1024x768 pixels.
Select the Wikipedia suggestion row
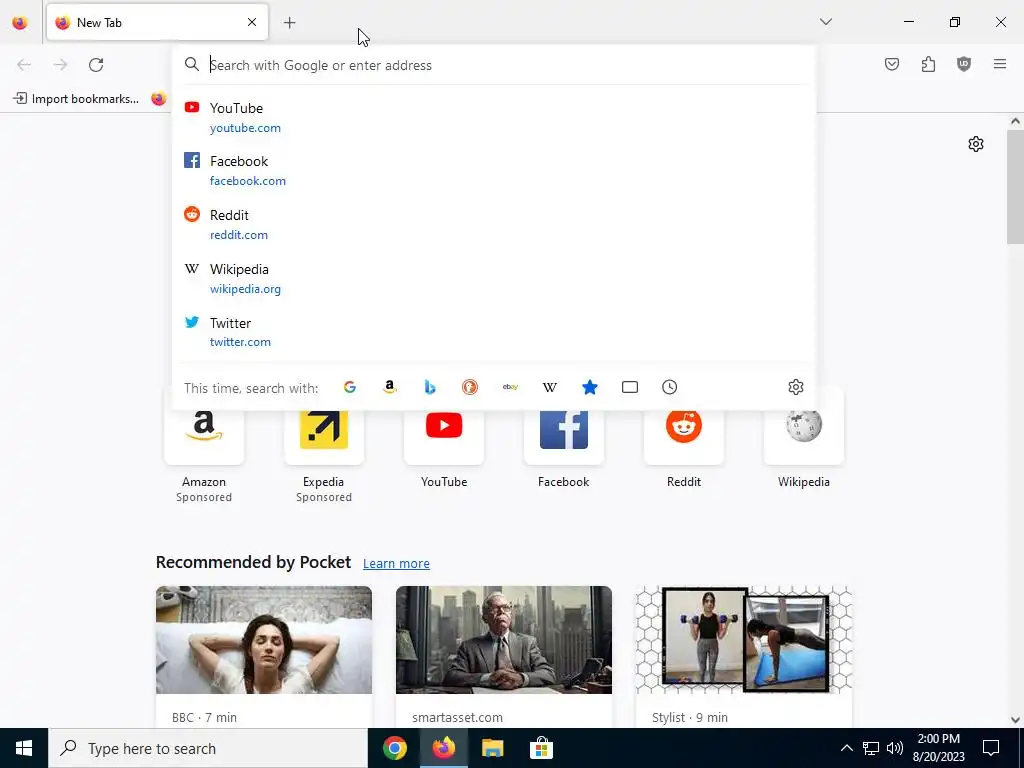[494, 278]
